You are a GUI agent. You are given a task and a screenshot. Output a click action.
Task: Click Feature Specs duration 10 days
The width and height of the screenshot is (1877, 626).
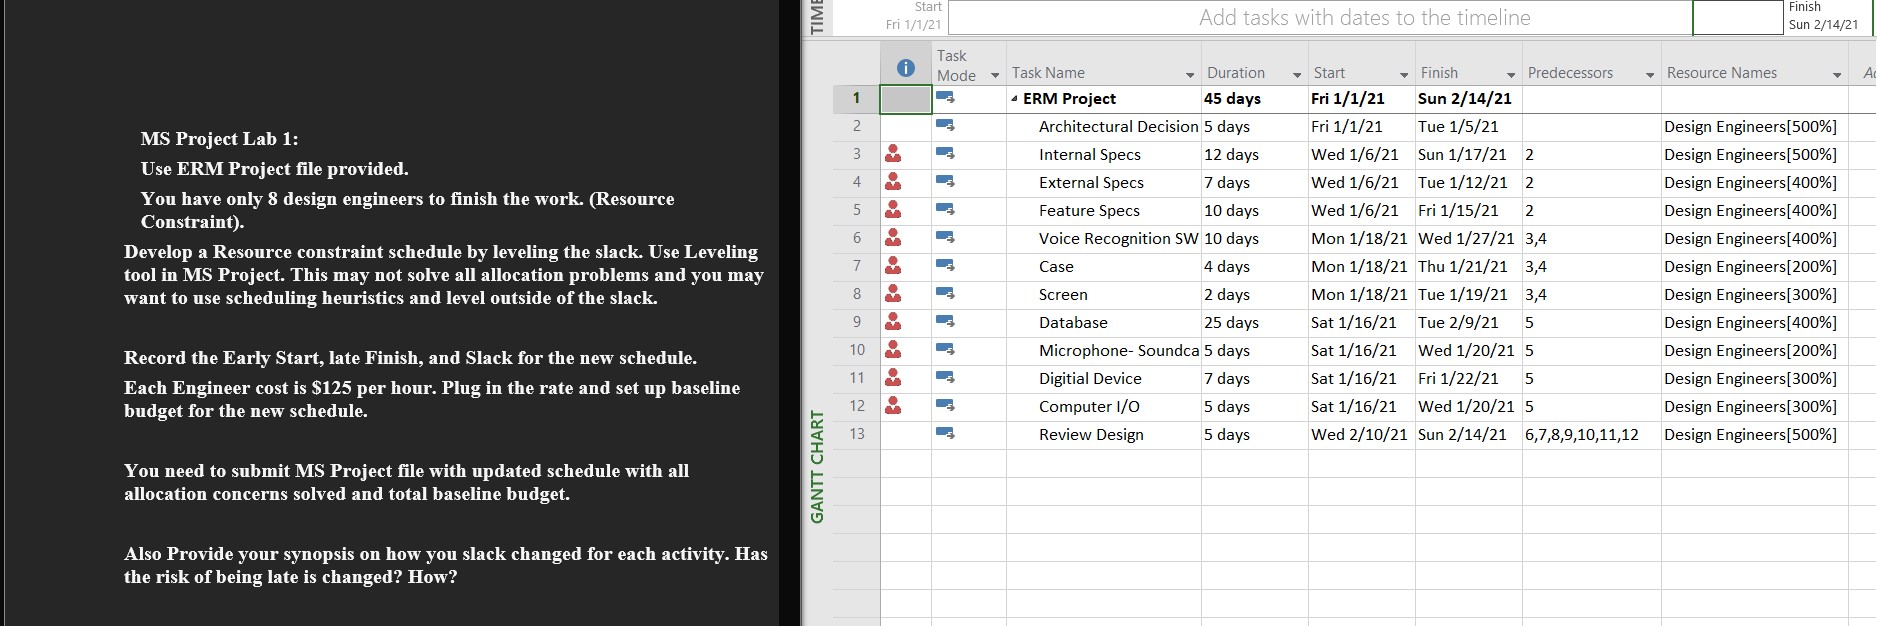coord(1254,211)
